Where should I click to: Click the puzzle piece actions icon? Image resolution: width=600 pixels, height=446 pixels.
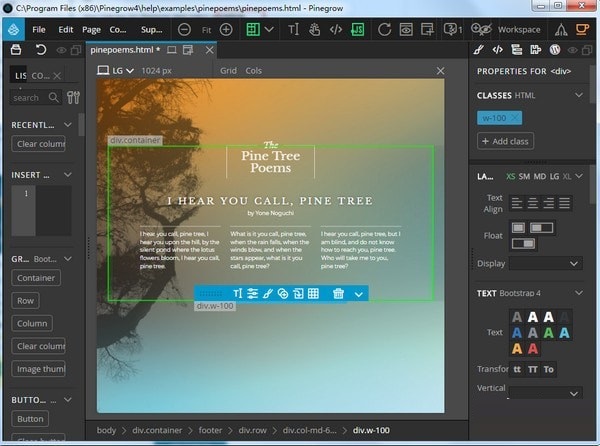pos(535,50)
